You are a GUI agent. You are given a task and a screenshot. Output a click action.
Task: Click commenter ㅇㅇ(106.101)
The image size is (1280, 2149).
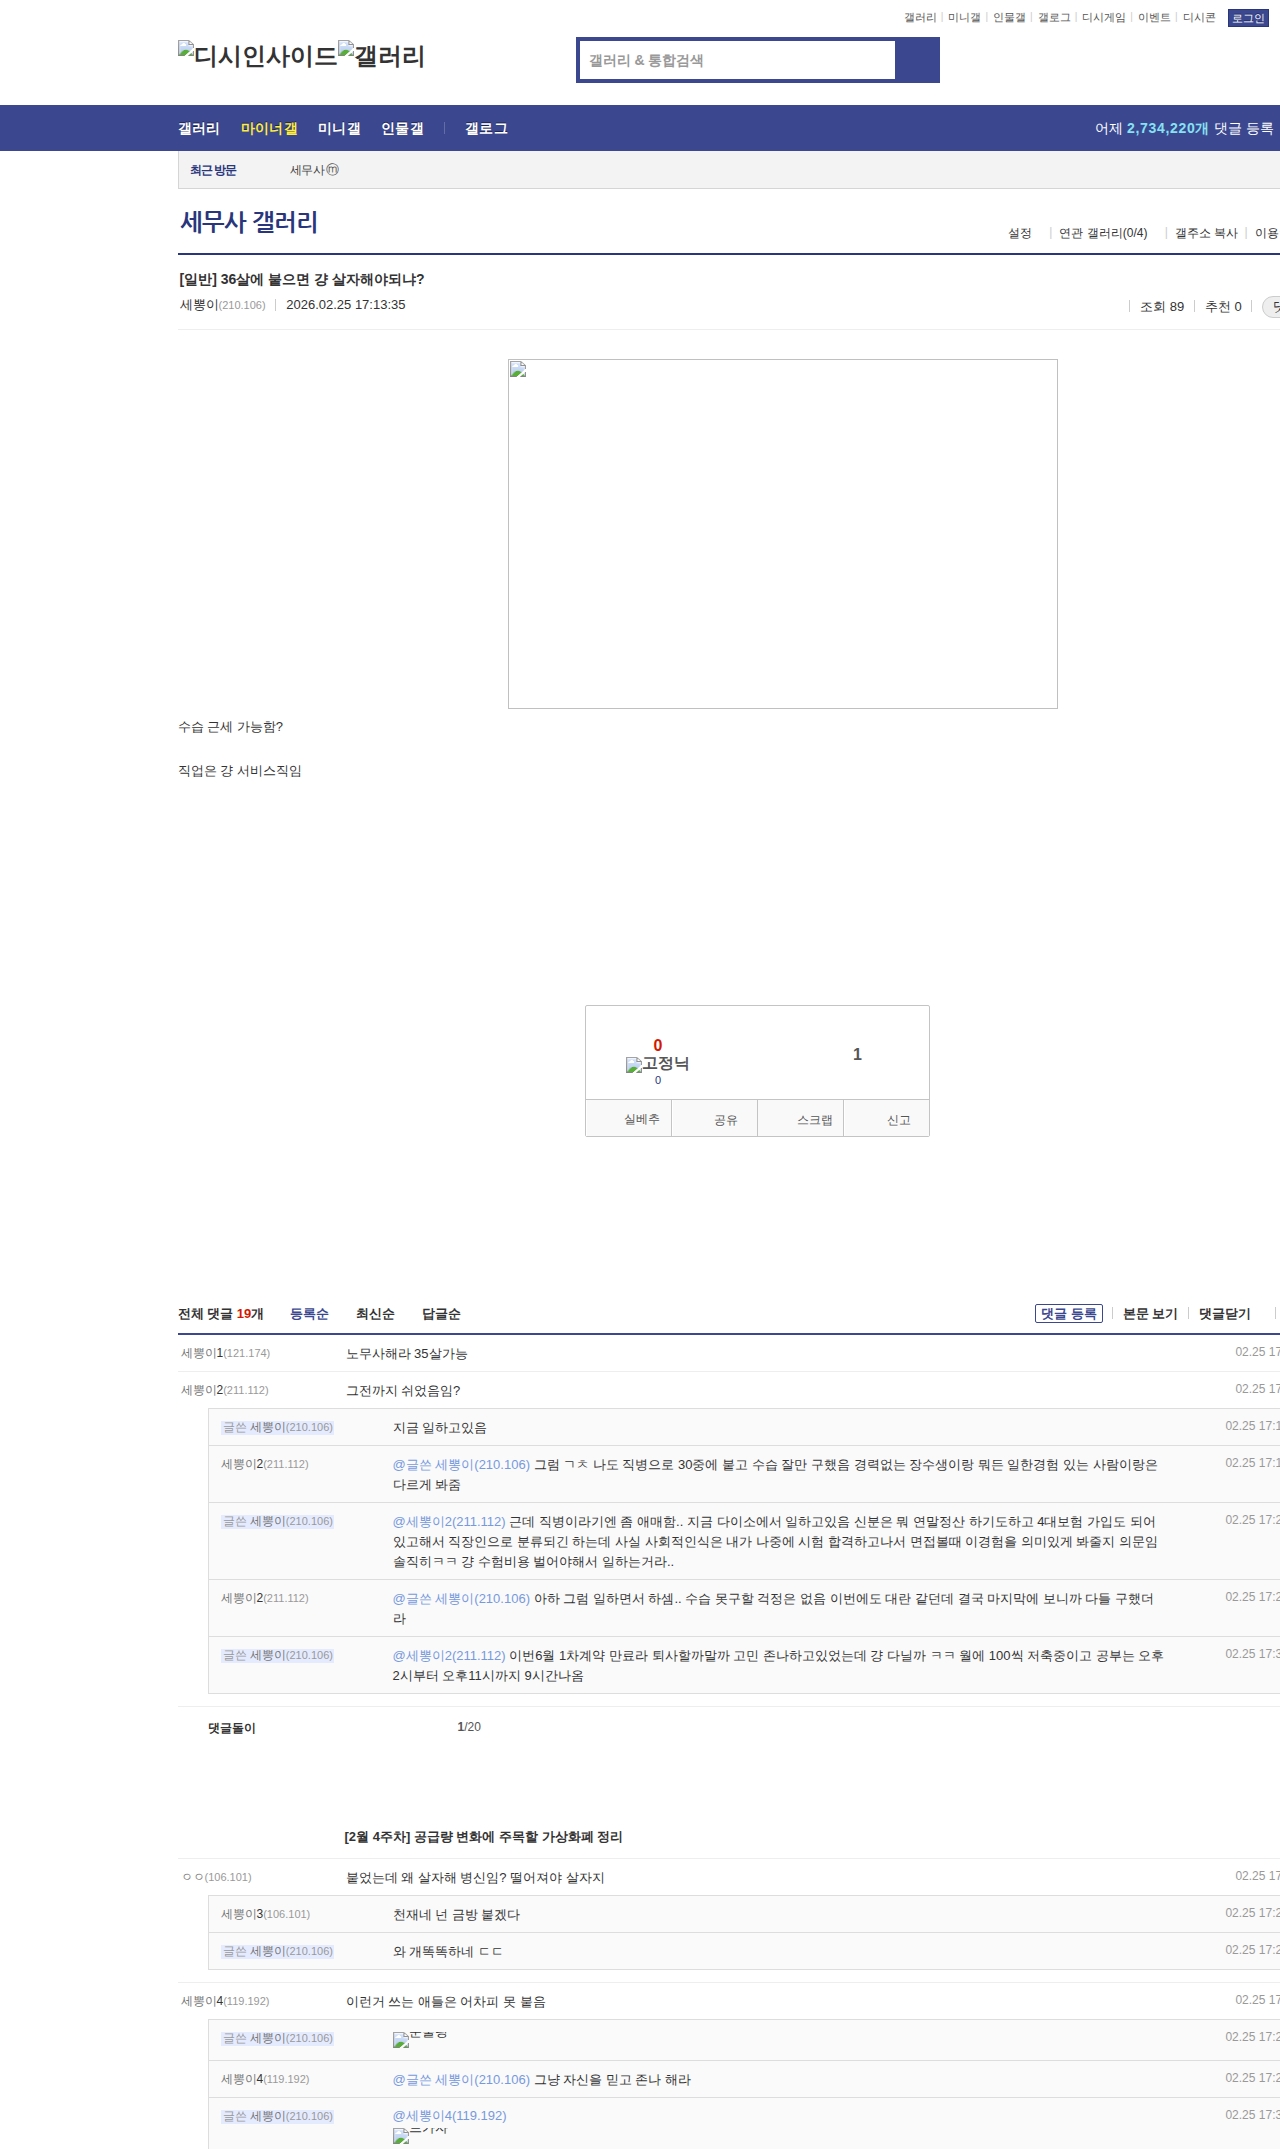coord(217,1877)
